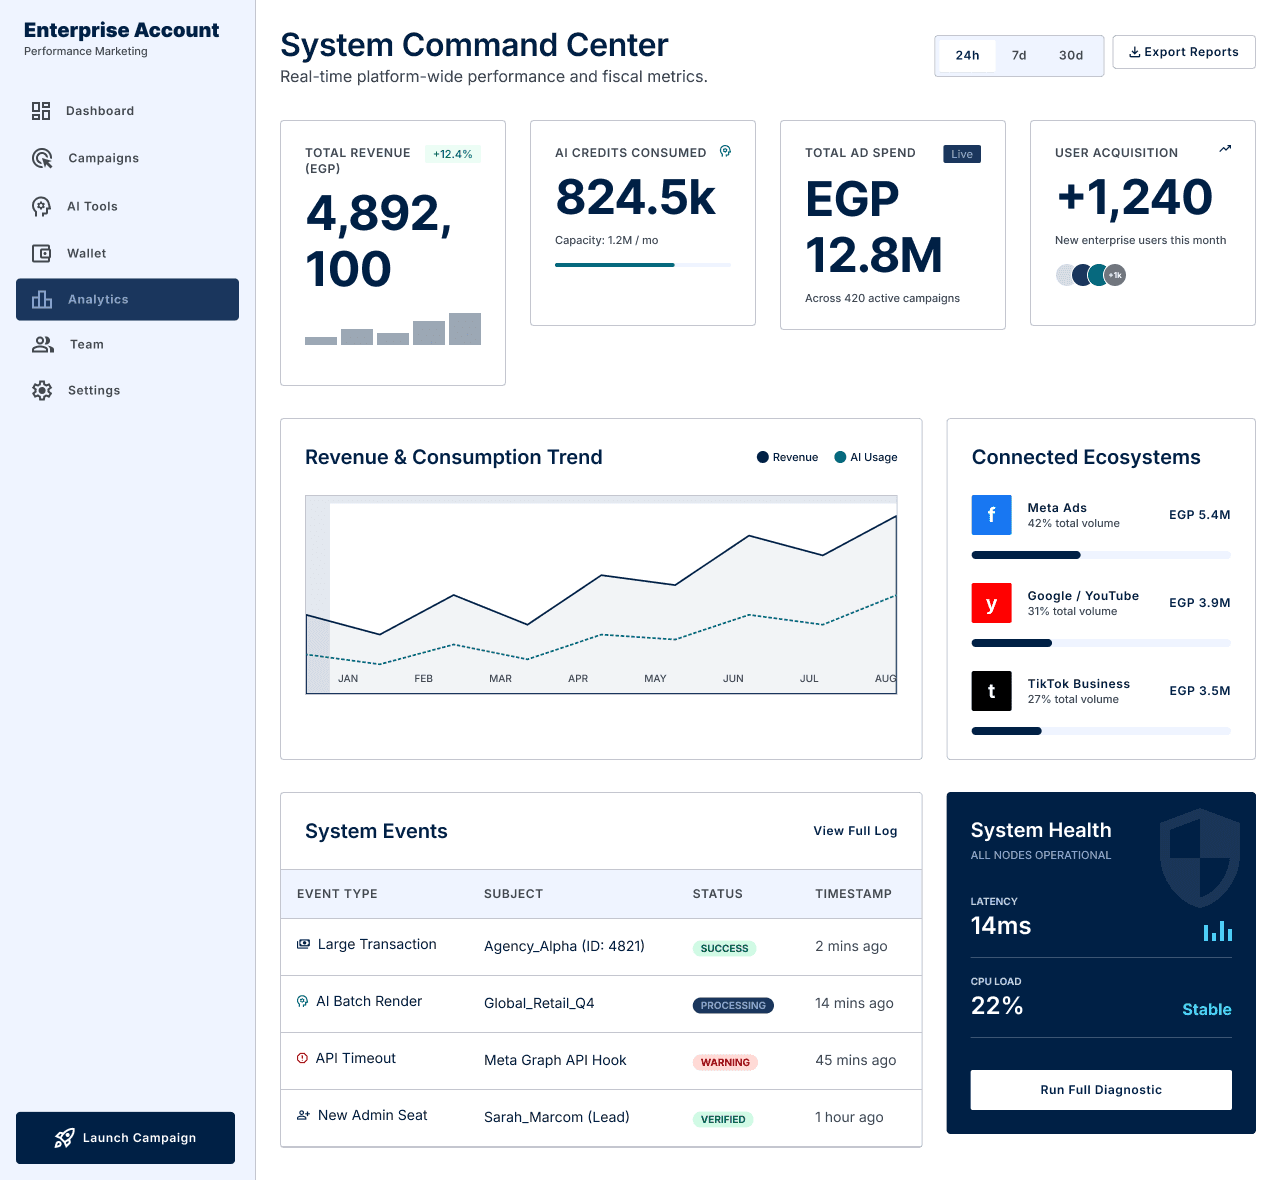Screen dimensions: 1280x1180
Task: Open the Settings gear icon
Action: click(x=42, y=390)
